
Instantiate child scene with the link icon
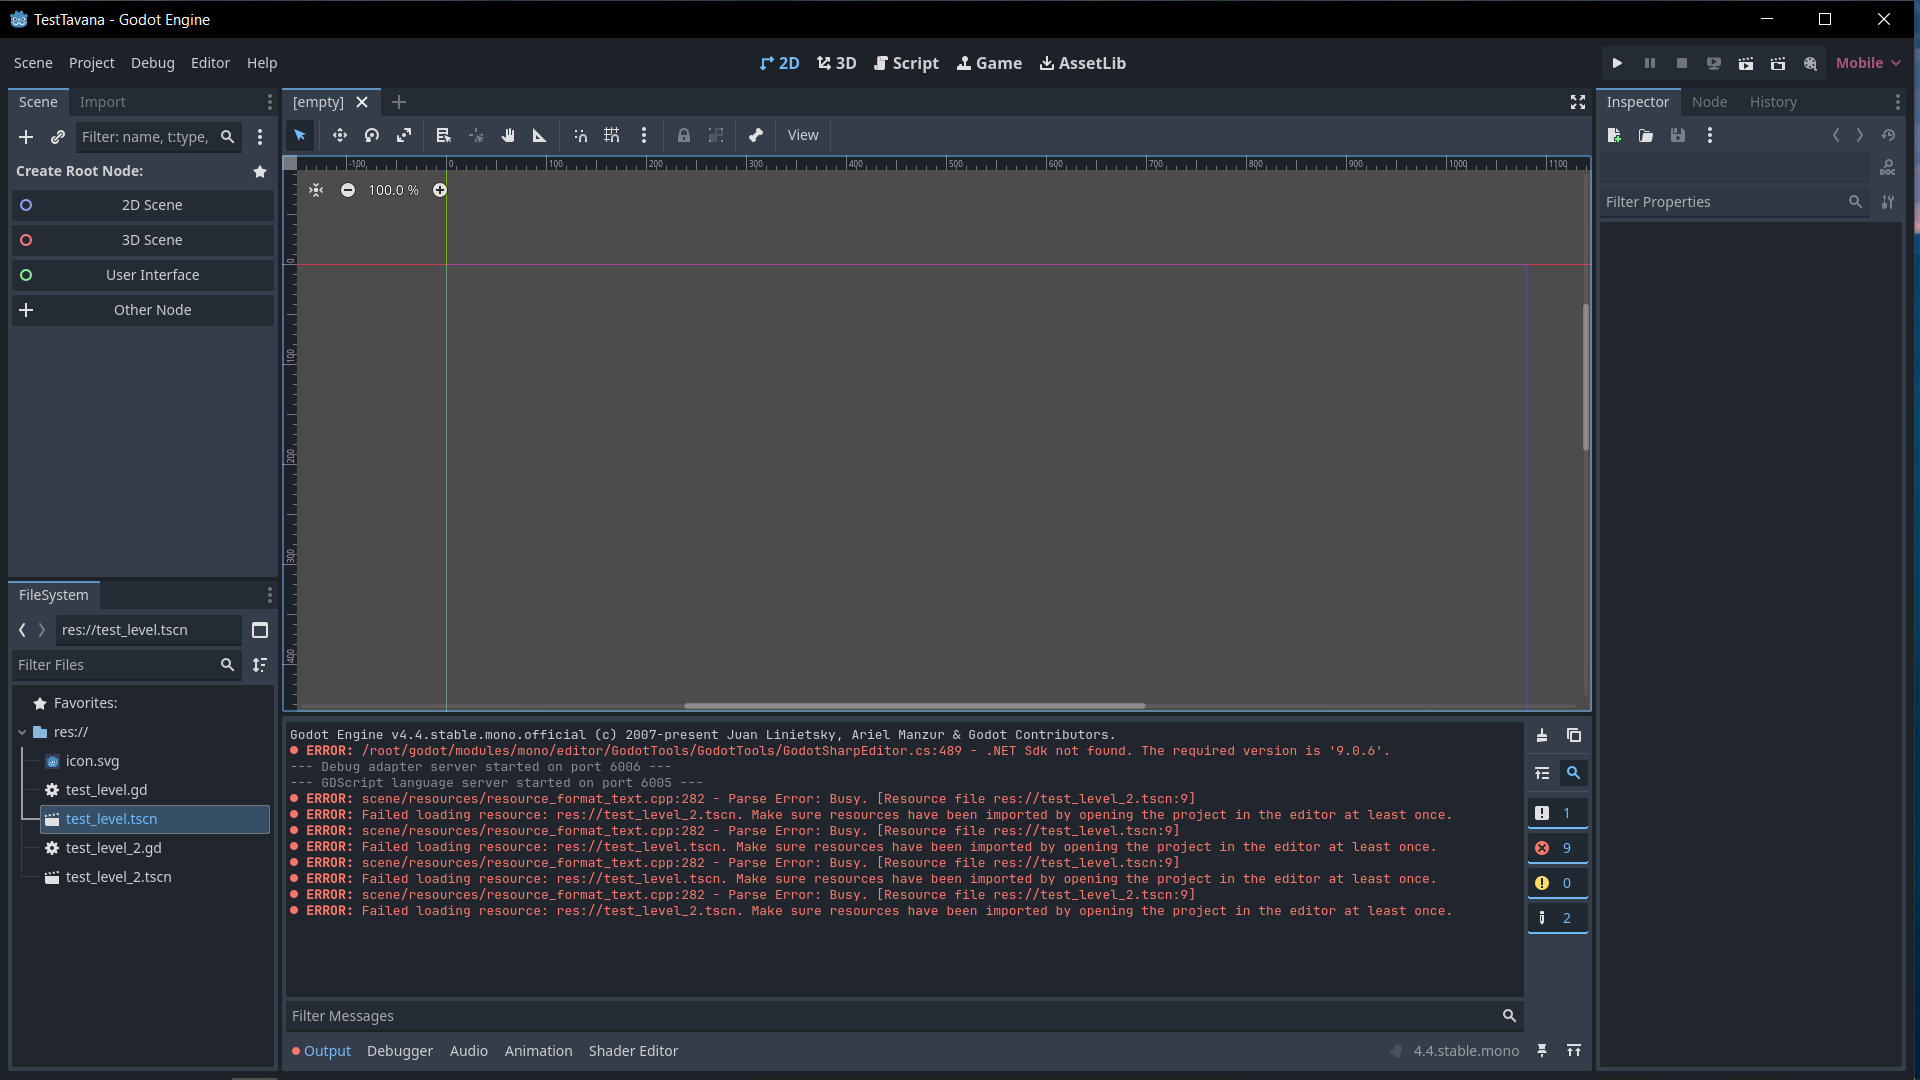58,137
